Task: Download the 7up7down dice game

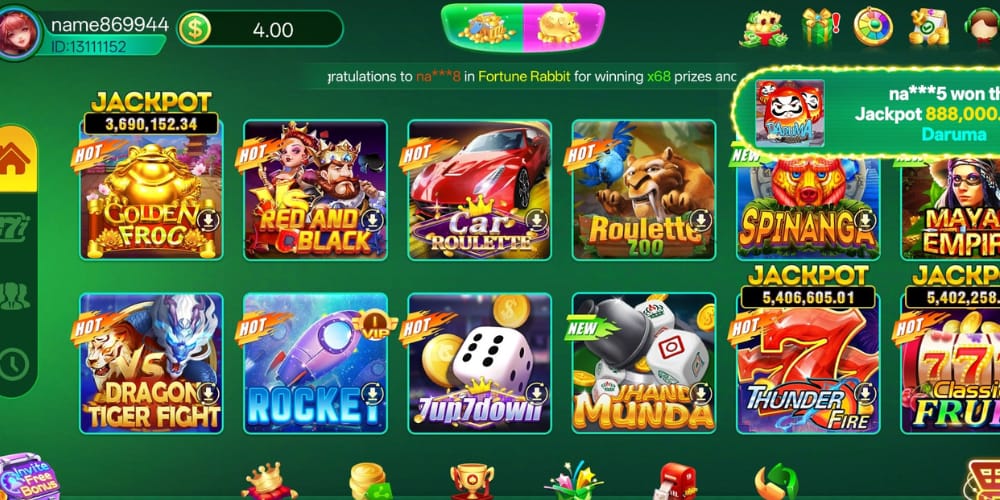Action: pyautogui.click(x=536, y=393)
